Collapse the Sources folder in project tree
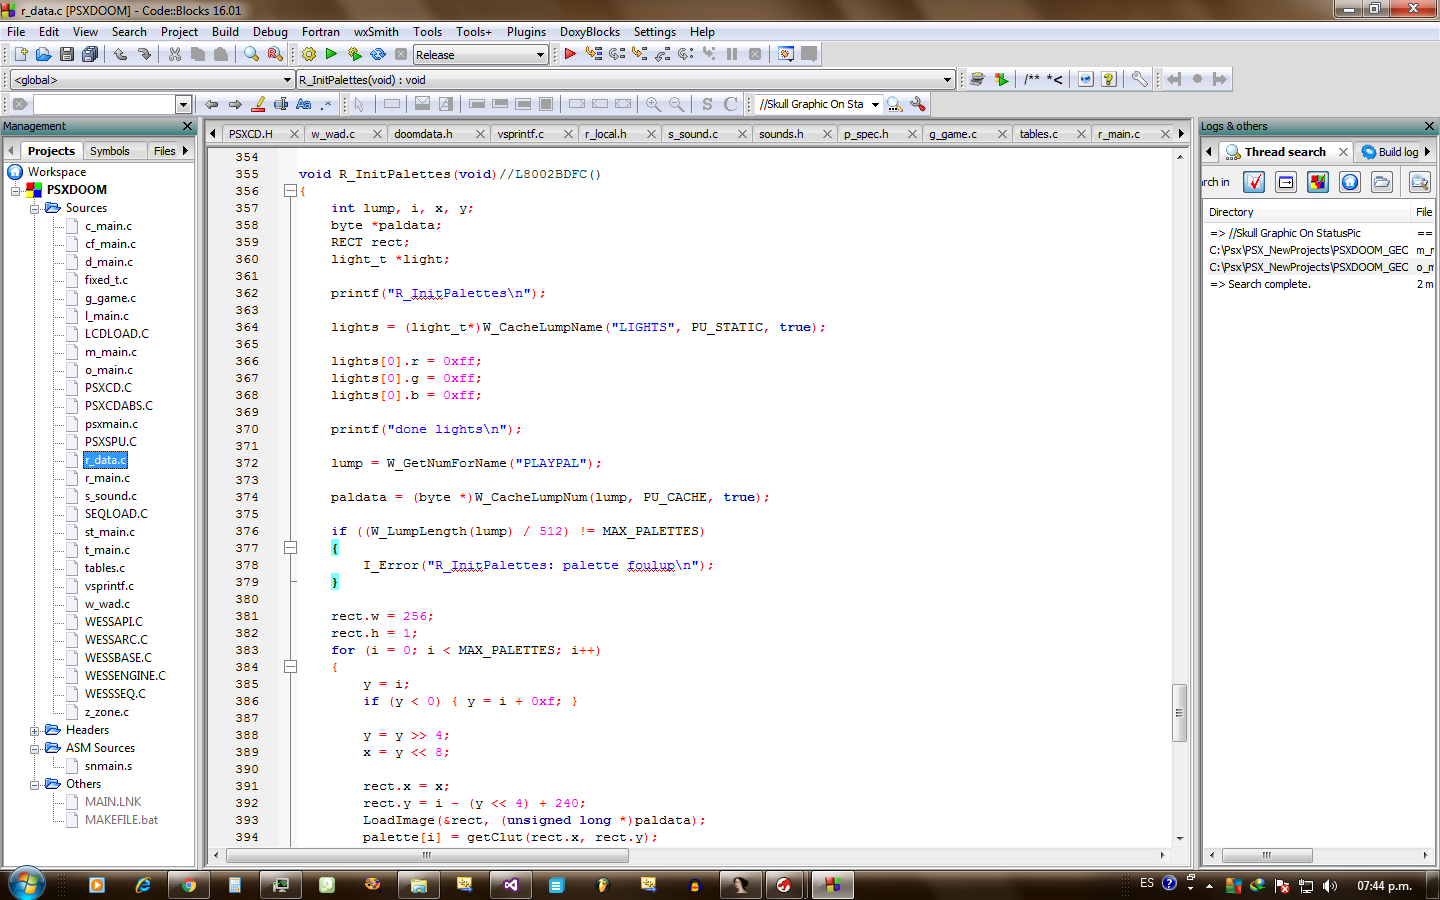Image resolution: width=1440 pixels, height=900 pixels. [35, 209]
